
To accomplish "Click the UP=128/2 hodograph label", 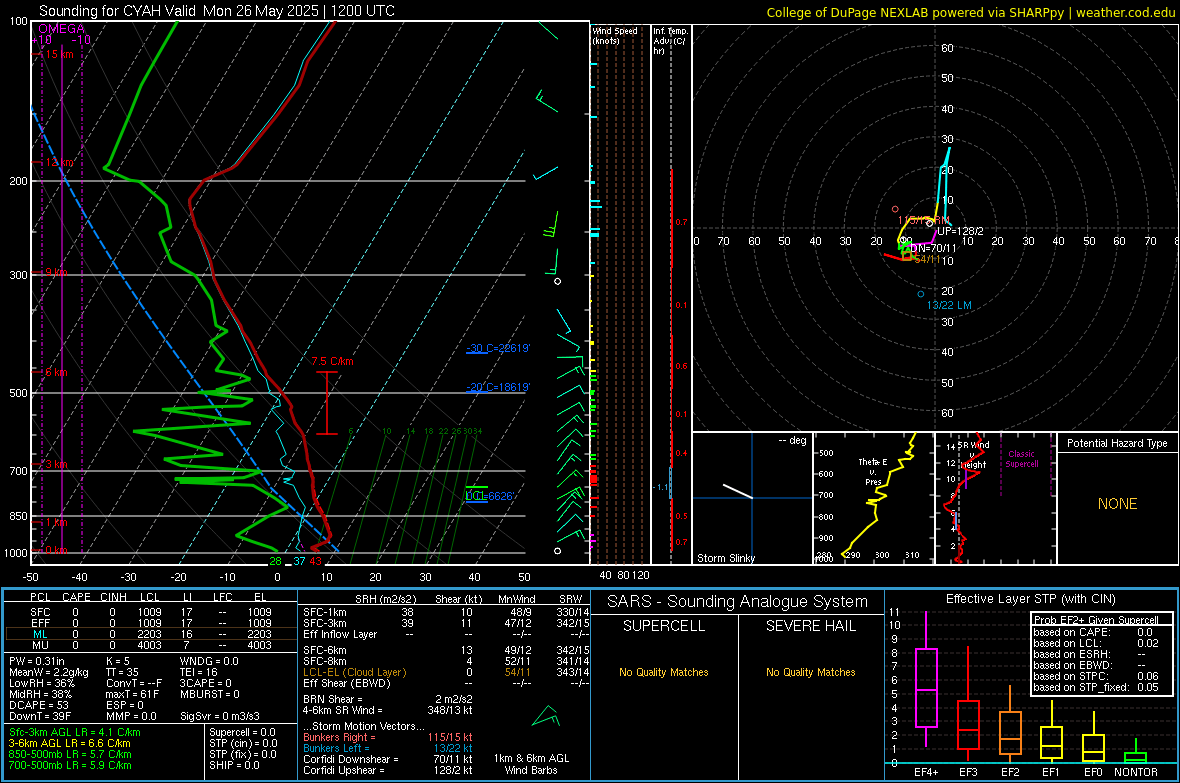I will pyautogui.click(x=960, y=231).
